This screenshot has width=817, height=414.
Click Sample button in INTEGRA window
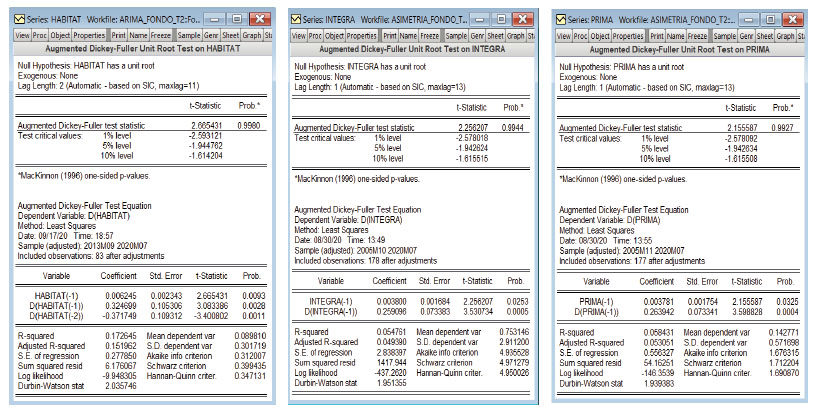click(x=456, y=36)
